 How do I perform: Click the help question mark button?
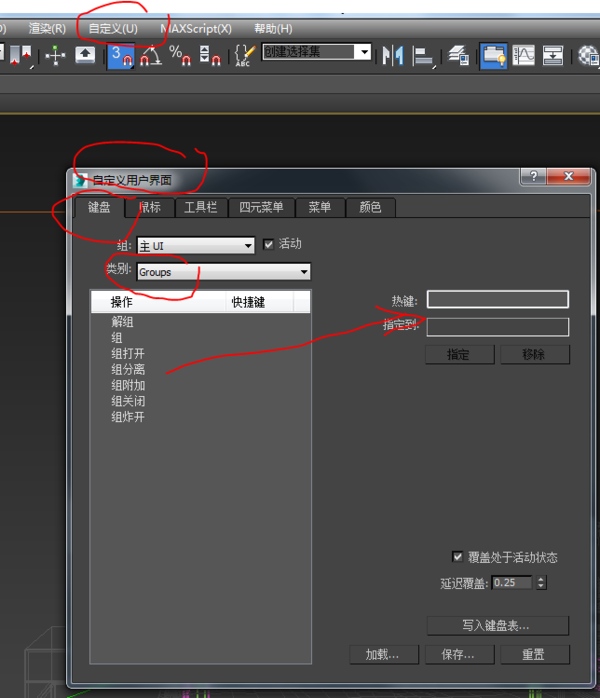tap(533, 176)
